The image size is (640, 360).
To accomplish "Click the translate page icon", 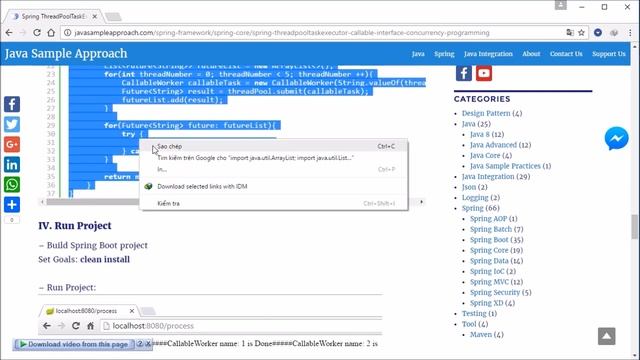I will pos(570,33).
